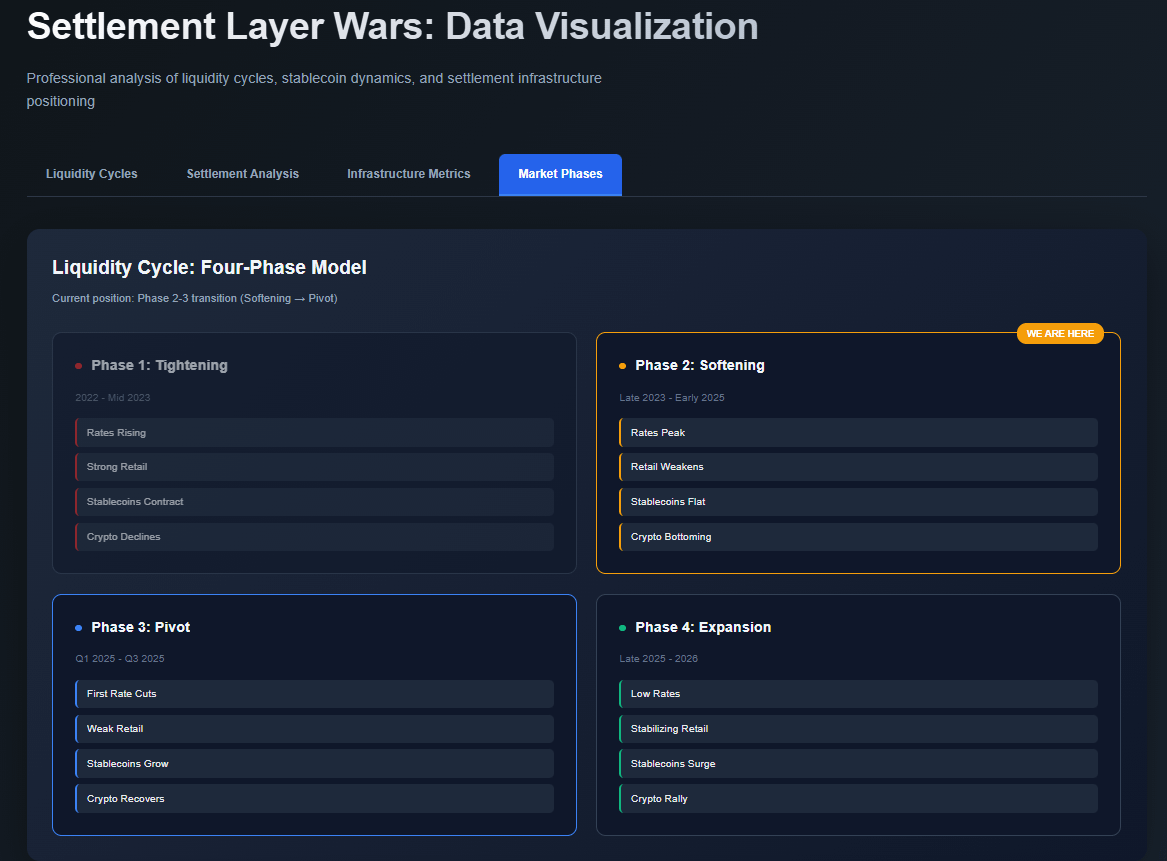Click the Low Rates row
Viewport: 1167px width, 861px height.
858,694
